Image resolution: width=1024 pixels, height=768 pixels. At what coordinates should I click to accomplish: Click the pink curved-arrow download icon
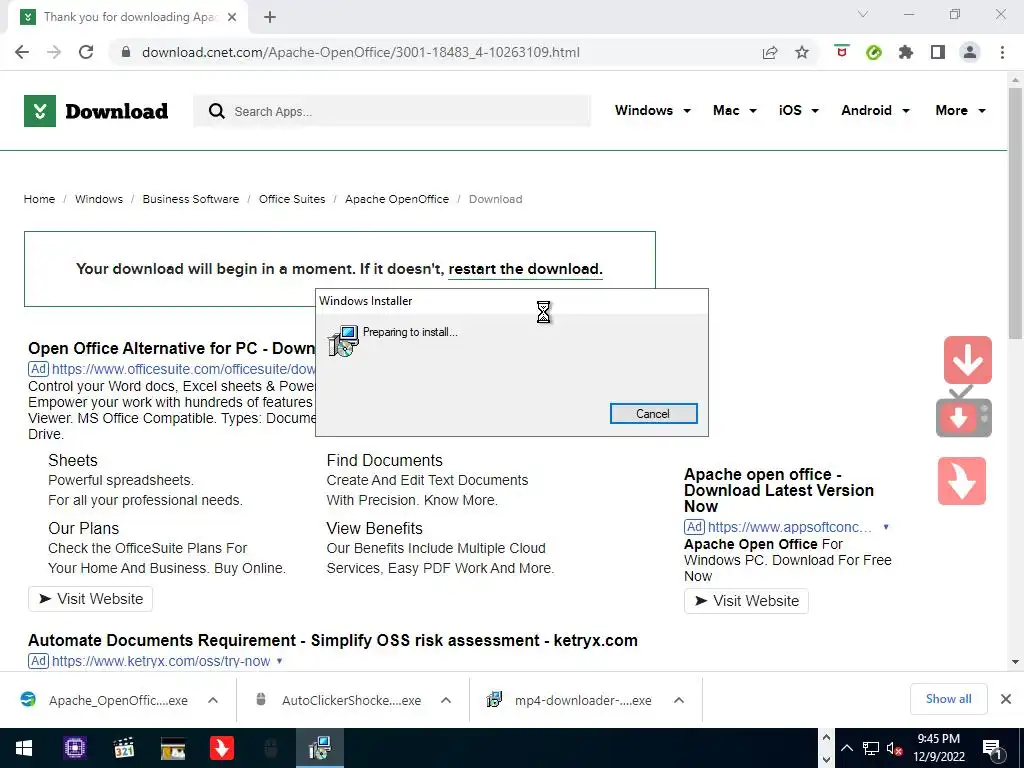pos(962,481)
